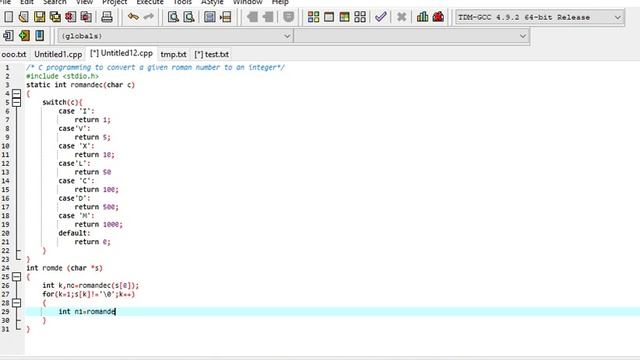Click the Insert snippet icon in second toolbar
The height and width of the screenshot is (360, 640).
(x=8, y=36)
